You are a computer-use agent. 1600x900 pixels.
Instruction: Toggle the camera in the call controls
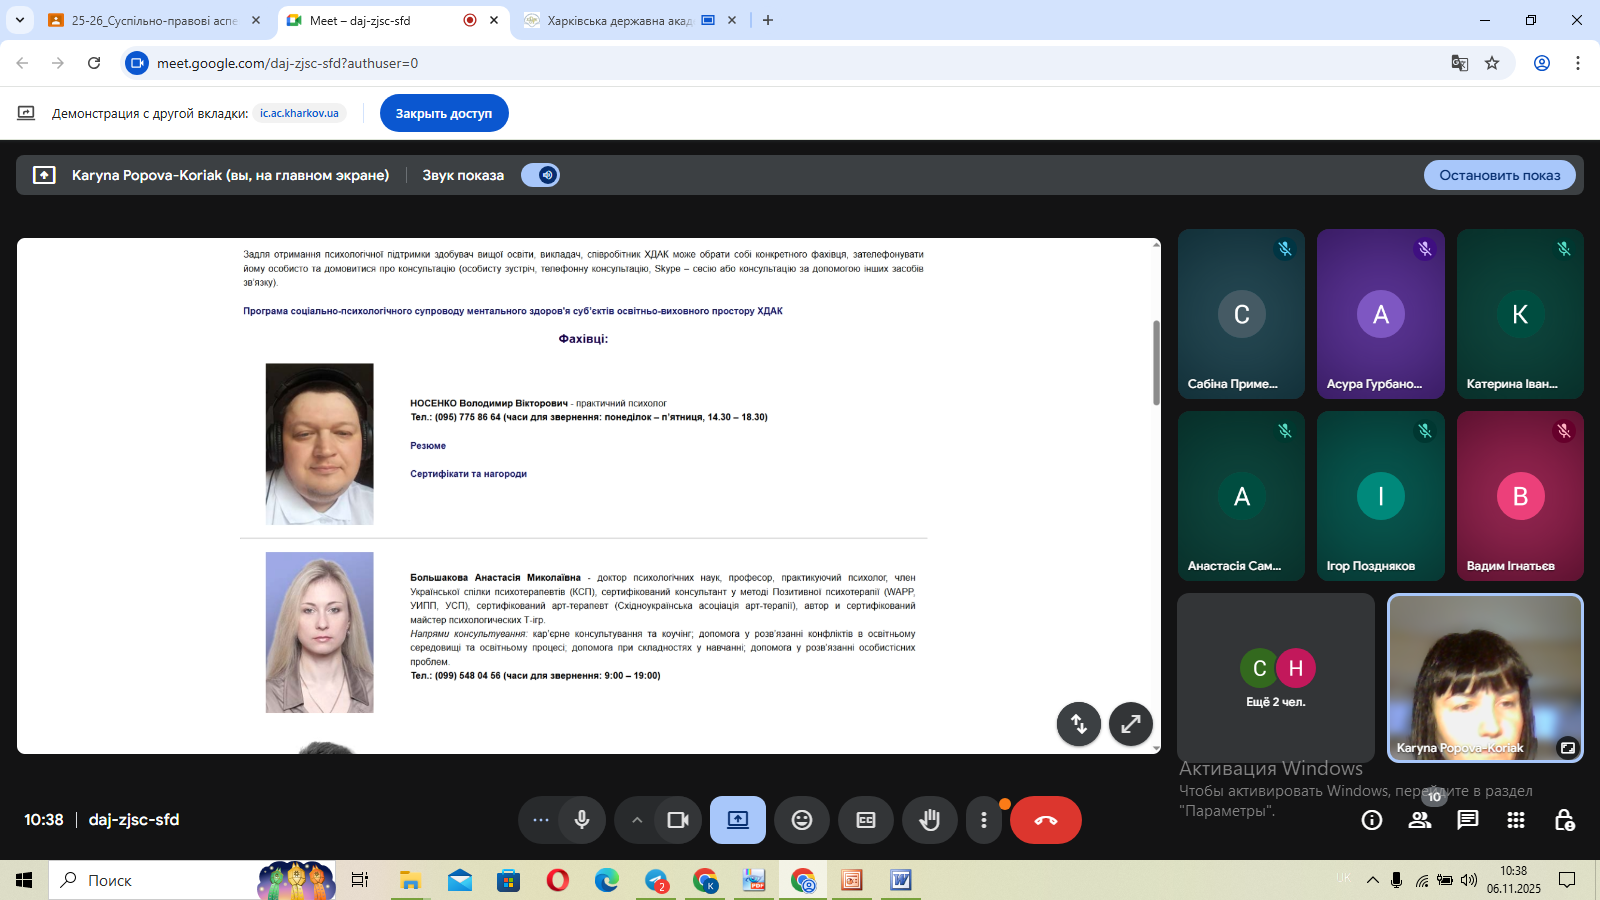(x=678, y=820)
